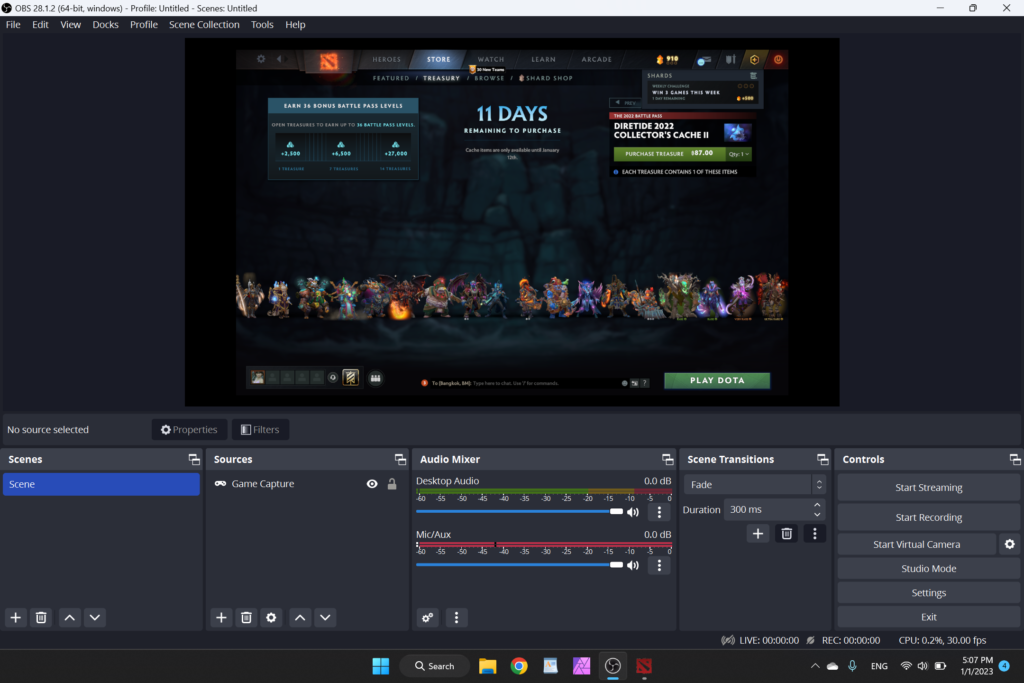Open the File menu
This screenshot has height=683, width=1024.
(x=13, y=25)
